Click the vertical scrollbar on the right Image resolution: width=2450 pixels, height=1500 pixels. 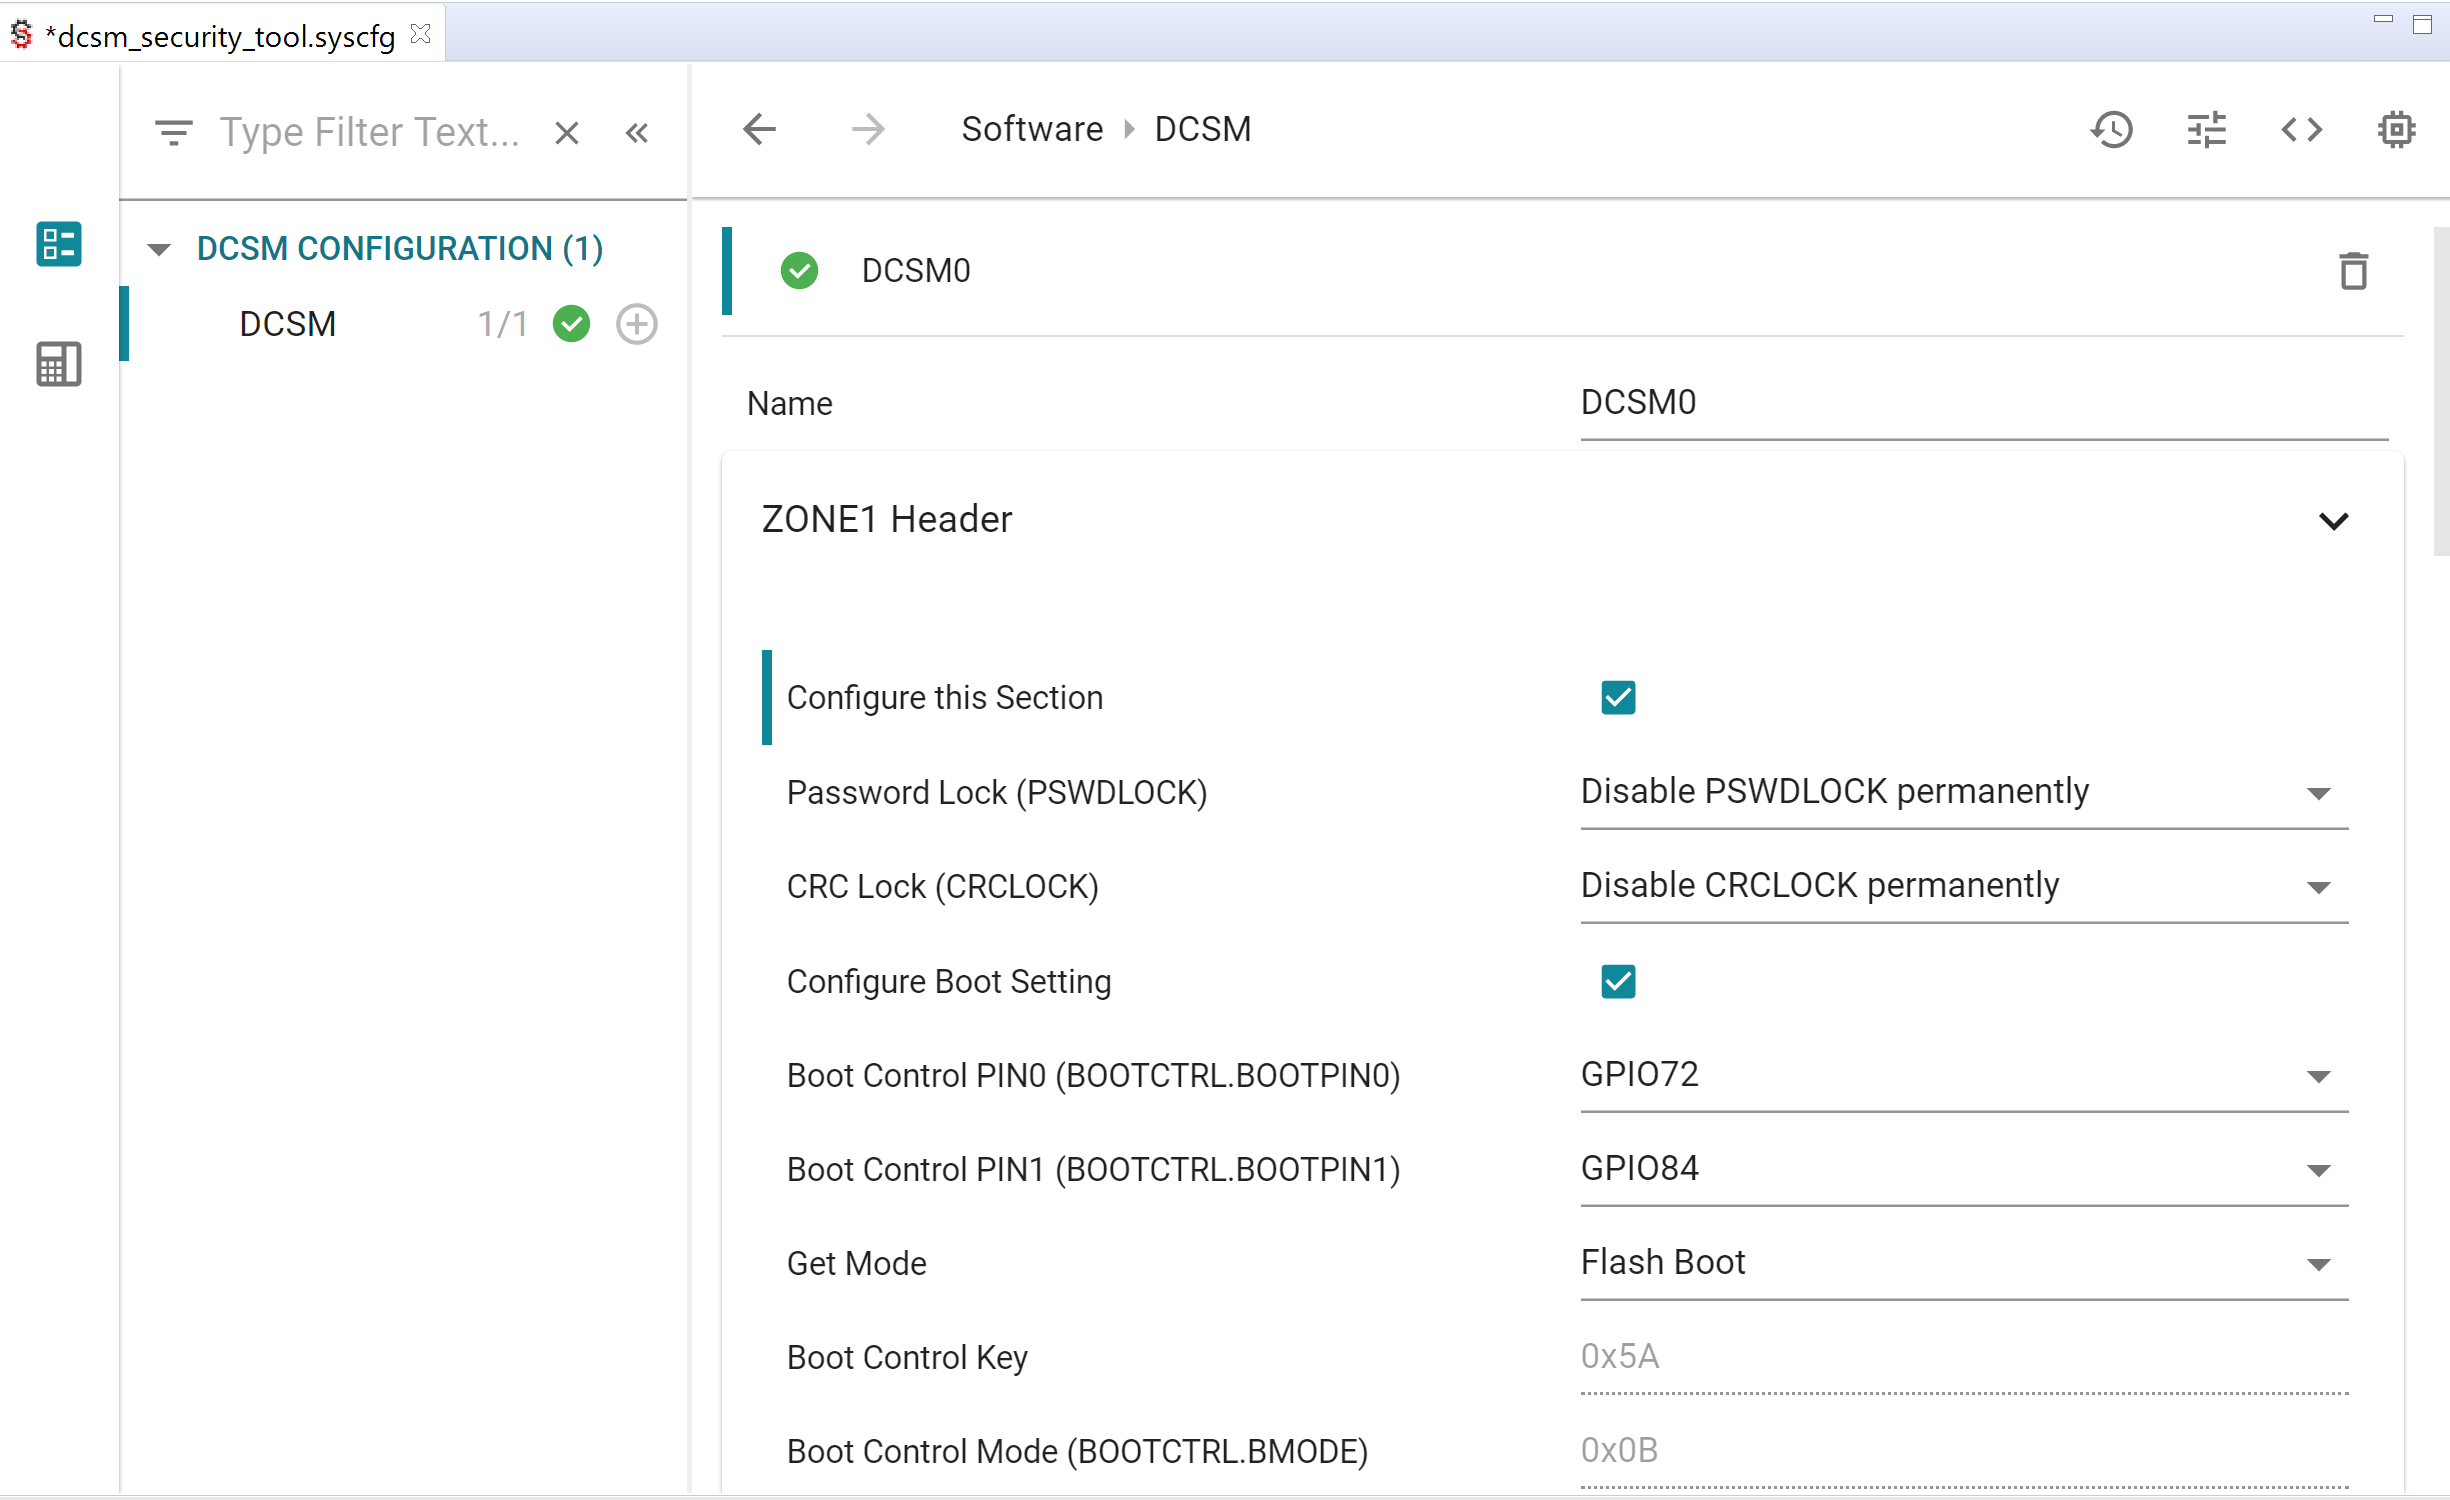coord(2440,390)
